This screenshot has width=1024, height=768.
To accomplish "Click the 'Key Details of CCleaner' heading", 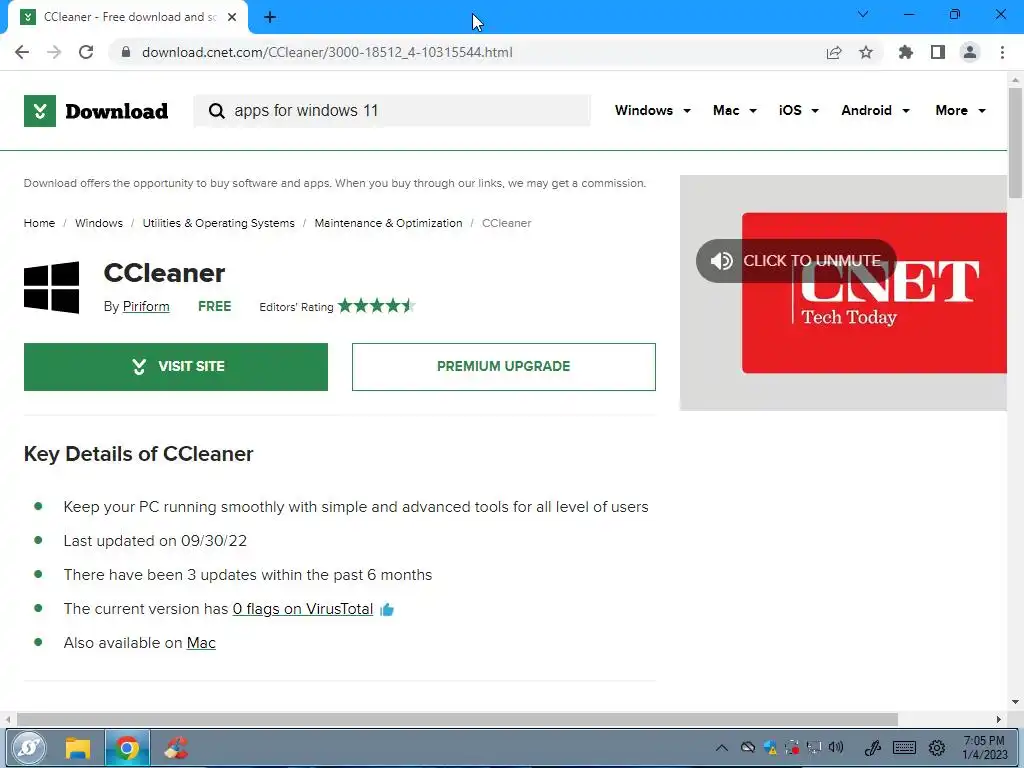I will click(138, 454).
